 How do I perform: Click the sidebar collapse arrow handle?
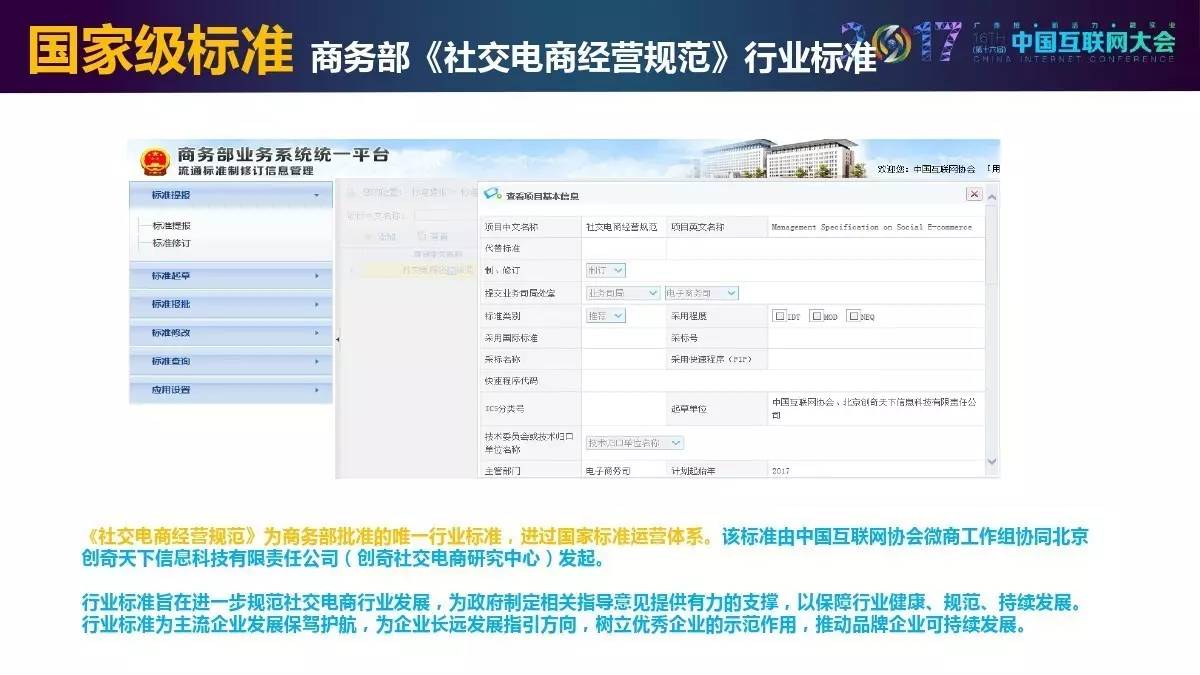click(x=337, y=340)
